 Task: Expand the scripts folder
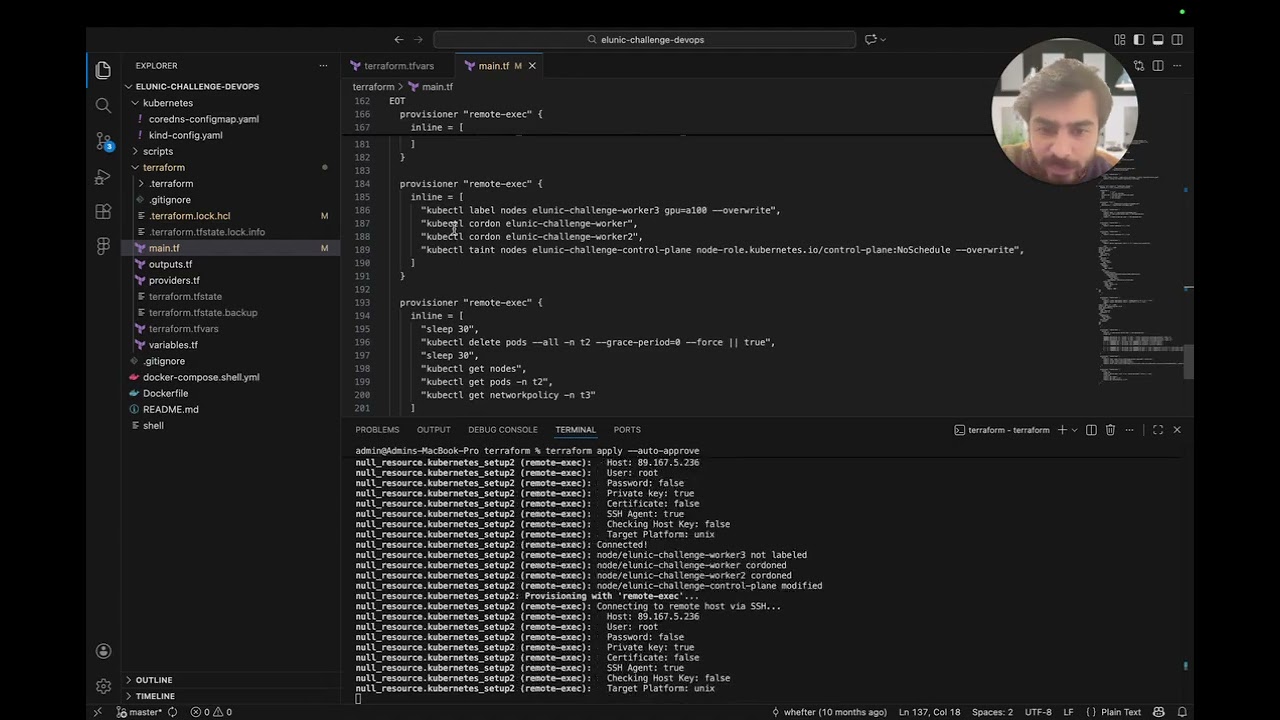coord(157,151)
